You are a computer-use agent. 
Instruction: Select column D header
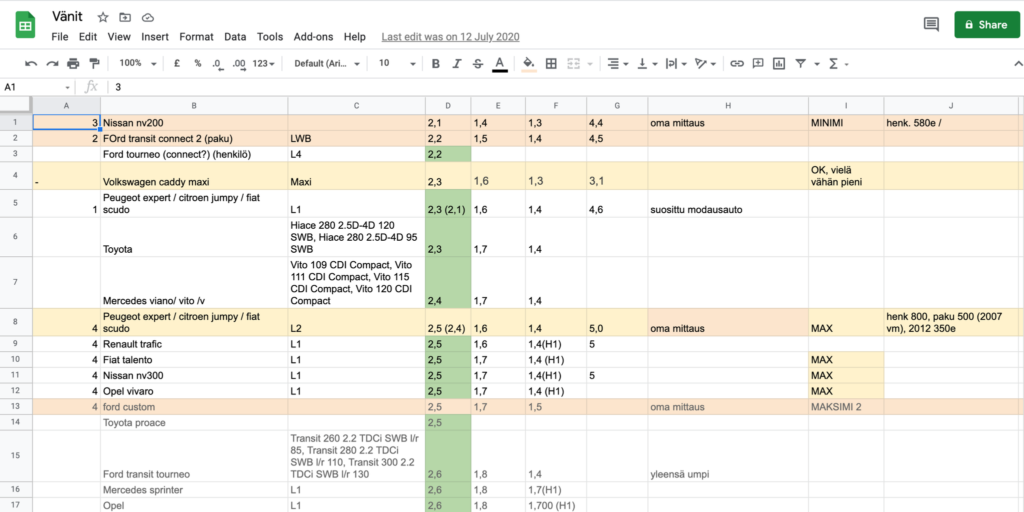tap(447, 106)
